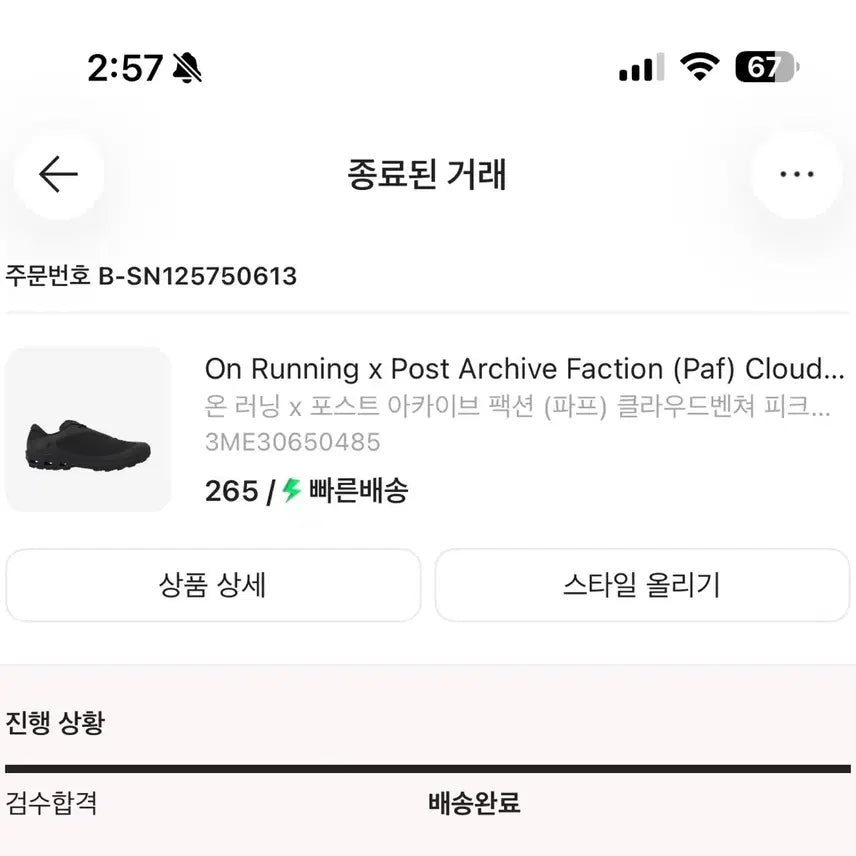Open the three-dot more options menu
Viewport: 856px width, 856px height.
[797, 173]
